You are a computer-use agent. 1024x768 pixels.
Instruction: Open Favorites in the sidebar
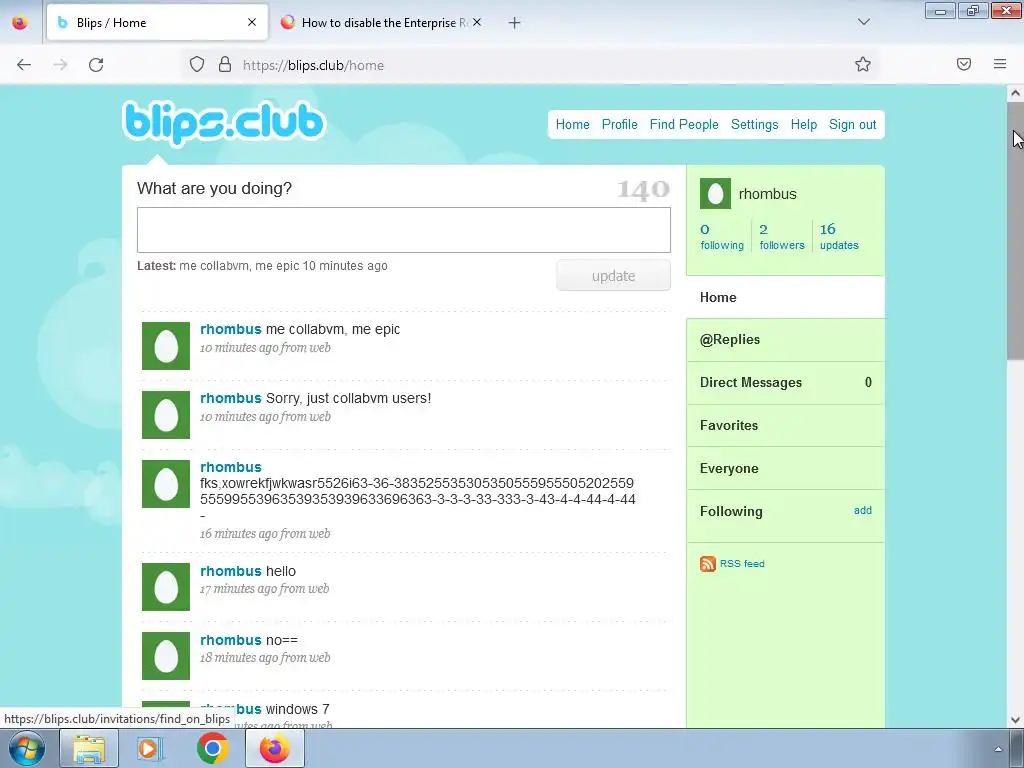pyautogui.click(x=786, y=426)
